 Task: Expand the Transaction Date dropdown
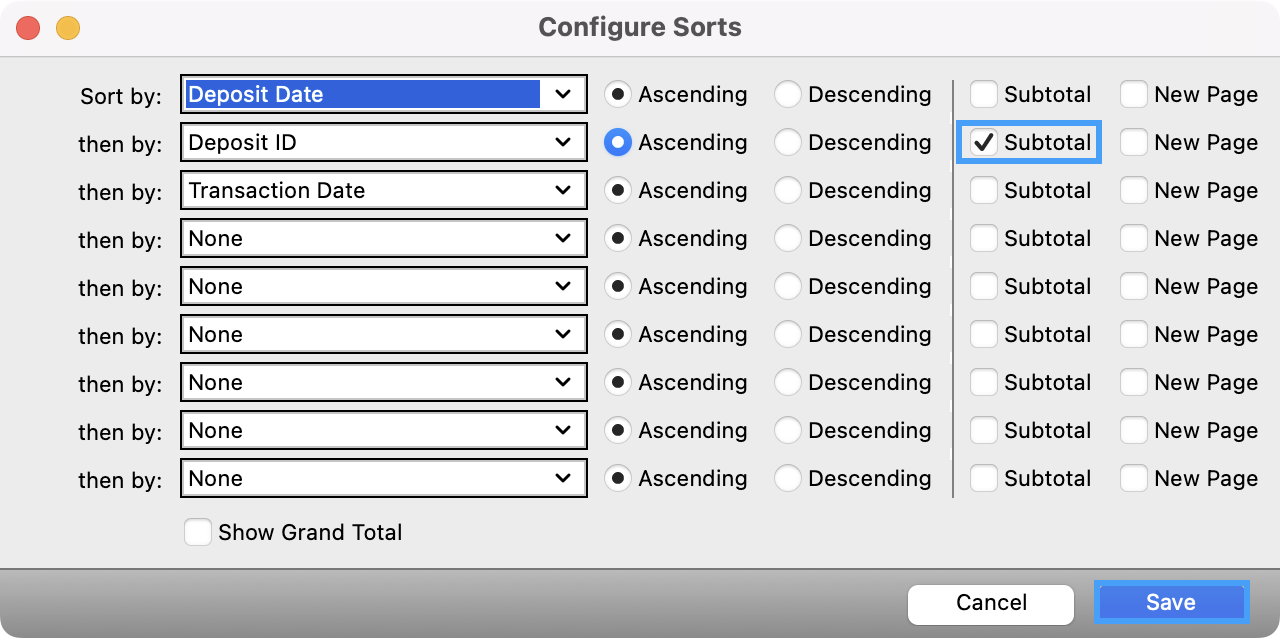pos(383,190)
